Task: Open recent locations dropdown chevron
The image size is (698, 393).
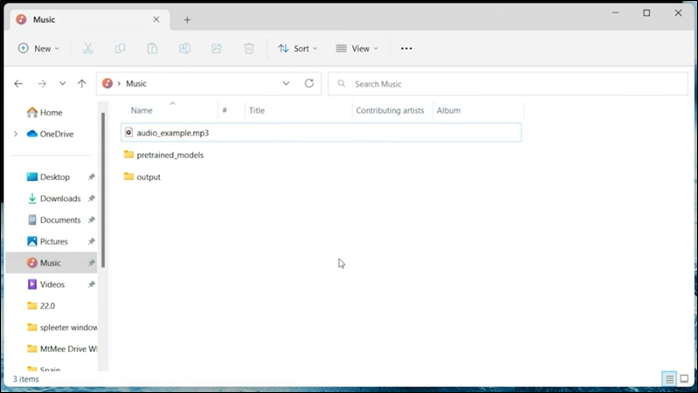Action: pyautogui.click(x=62, y=84)
